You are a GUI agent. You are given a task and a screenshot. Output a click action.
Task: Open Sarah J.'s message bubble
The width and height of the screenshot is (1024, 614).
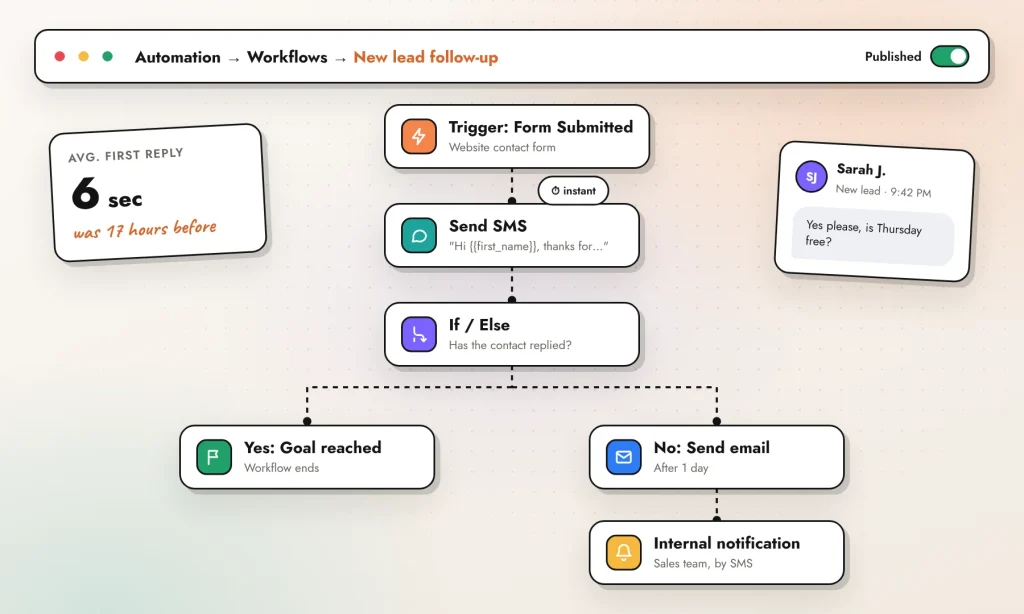(x=872, y=236)
